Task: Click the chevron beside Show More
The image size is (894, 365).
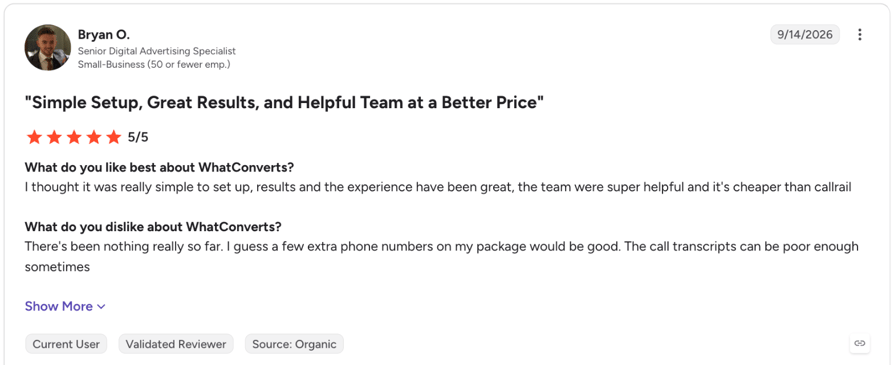Action: [101, 307]
